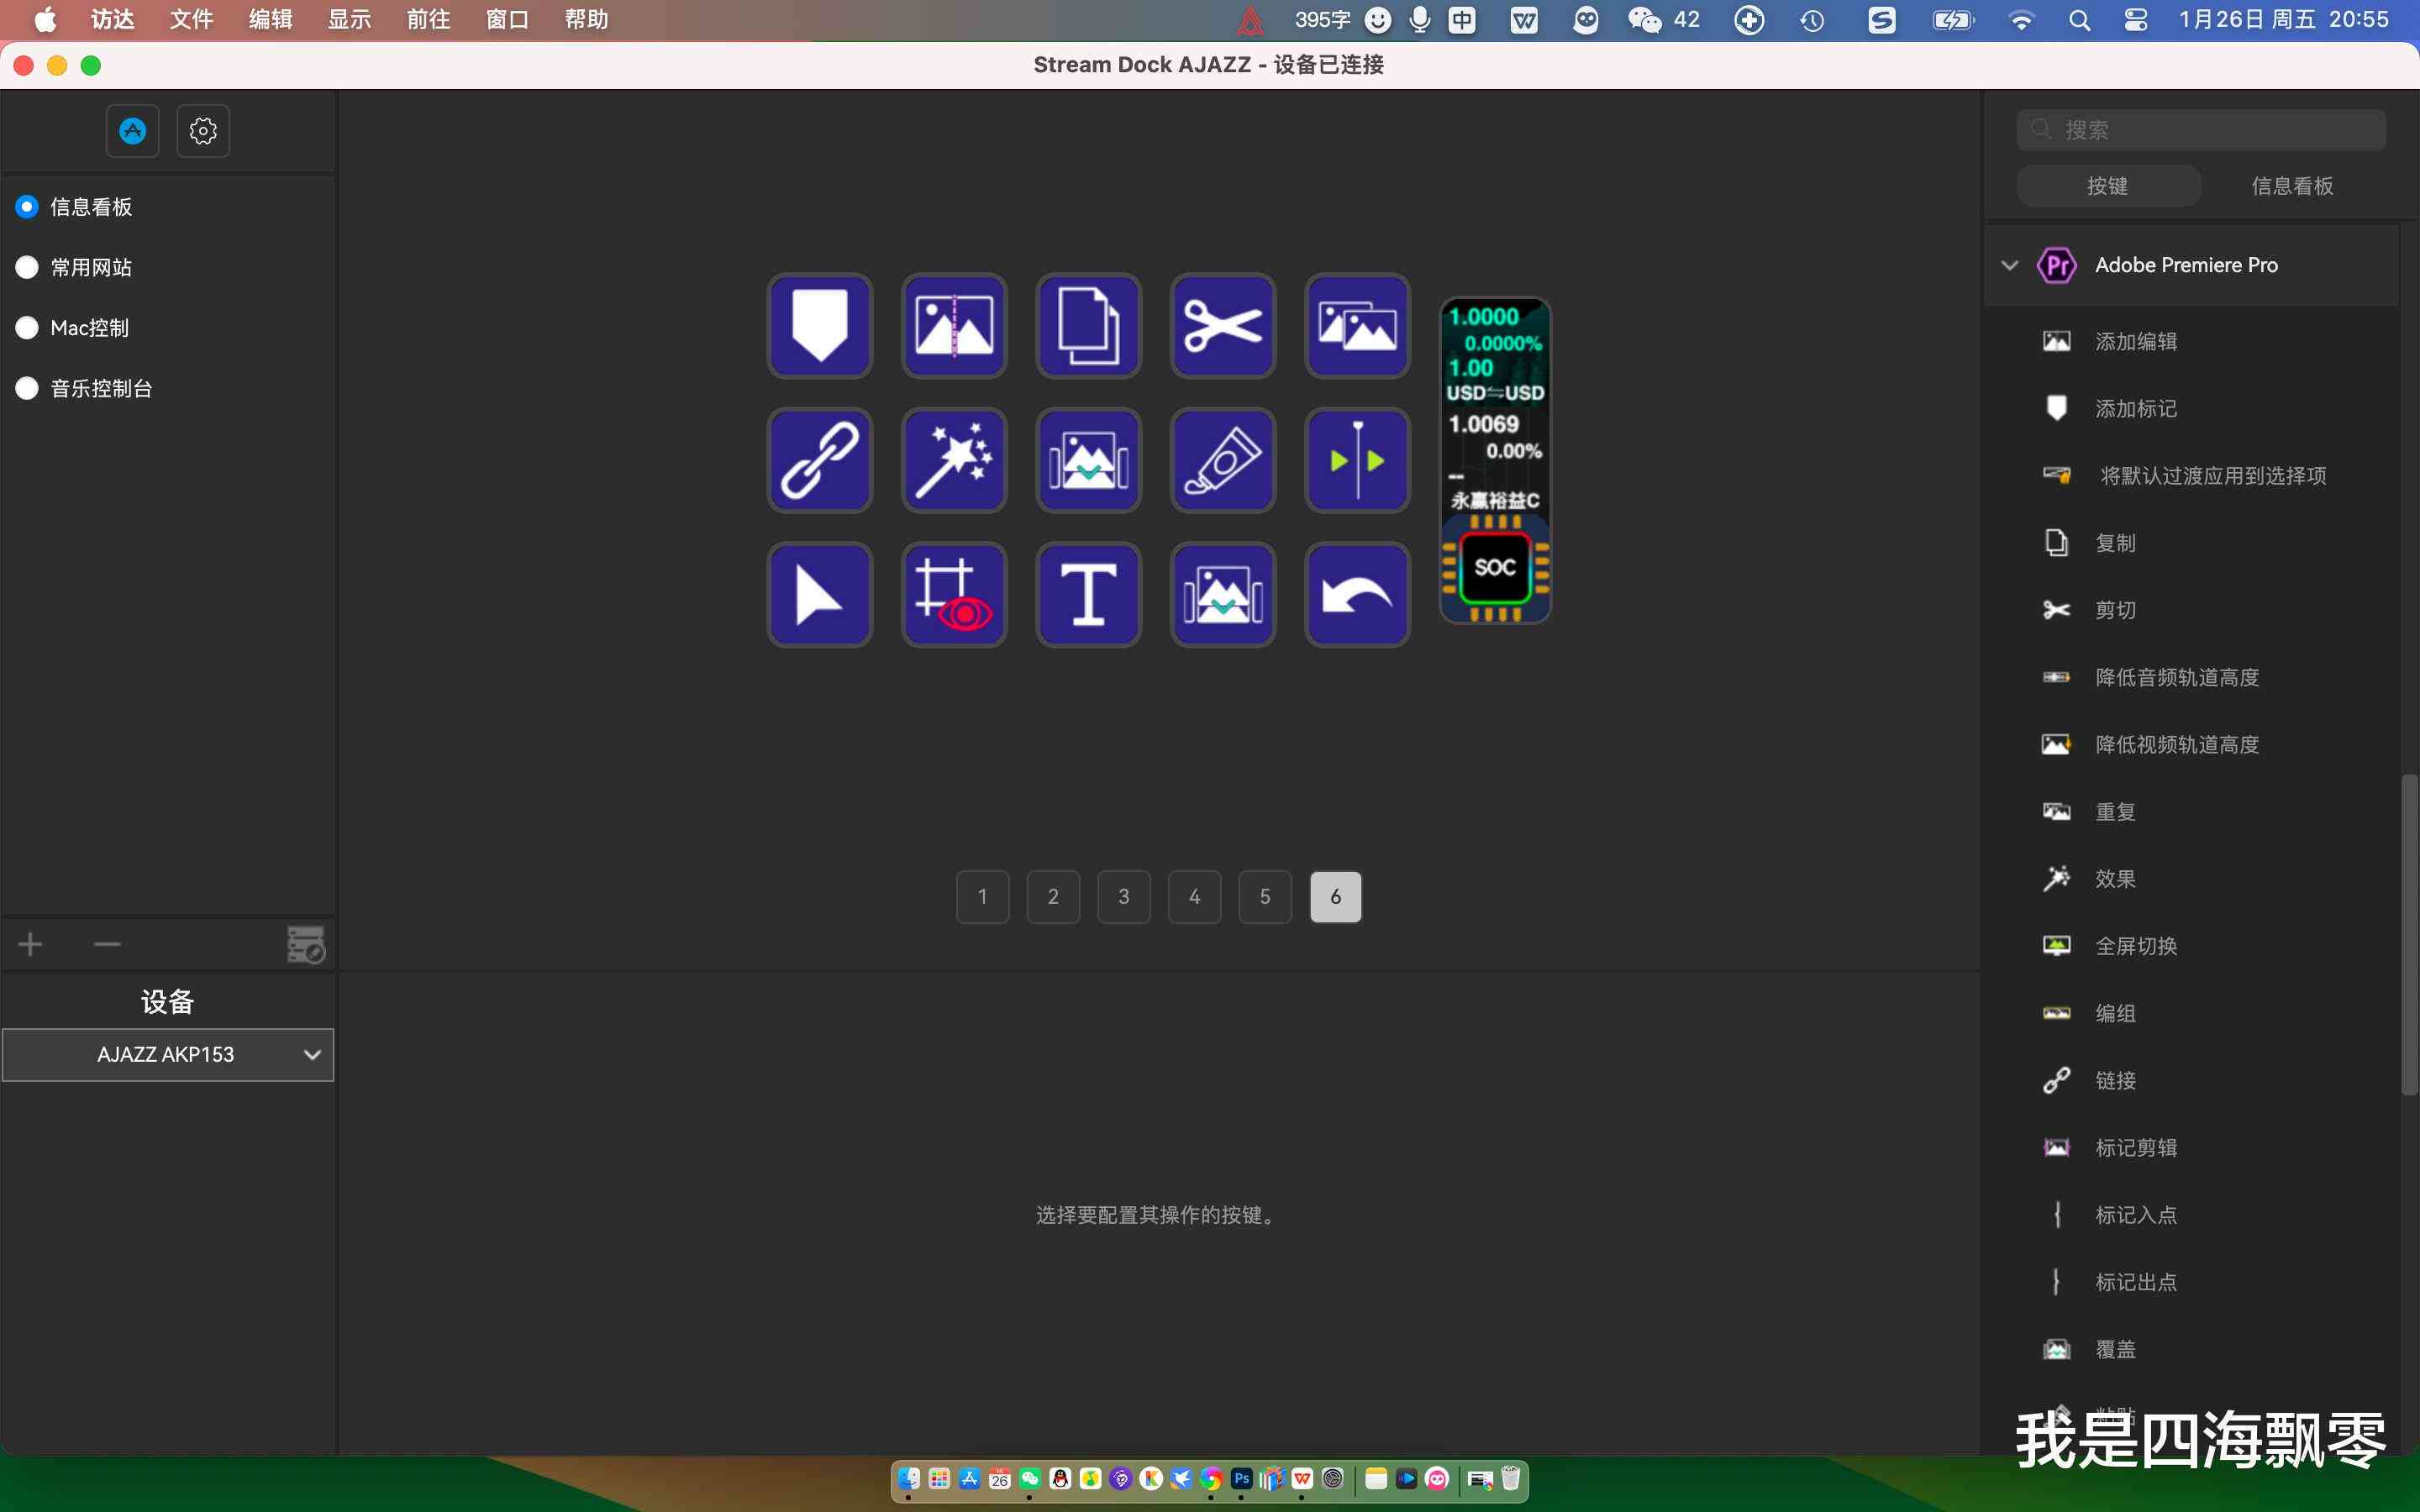Click the action list scrollbar

(x=2409, y=935)
